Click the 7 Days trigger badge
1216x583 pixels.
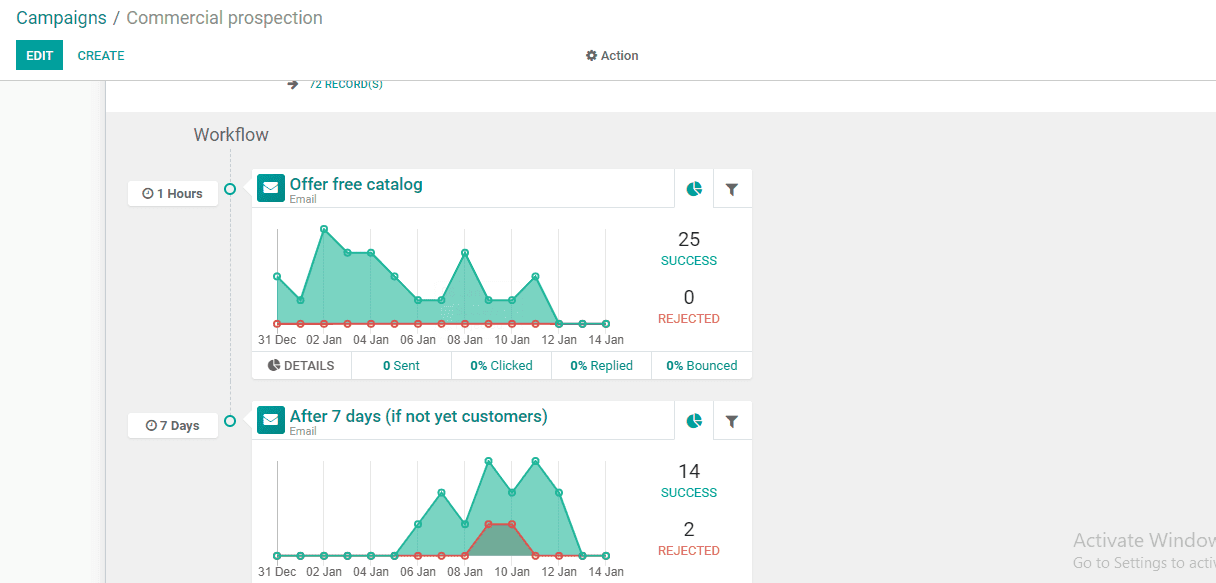pos(173,425)
